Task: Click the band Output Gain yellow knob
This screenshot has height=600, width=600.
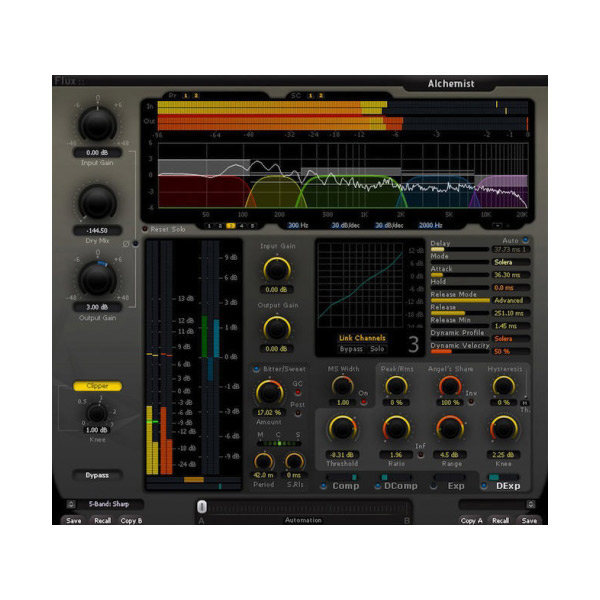Action: coord(277,329)
